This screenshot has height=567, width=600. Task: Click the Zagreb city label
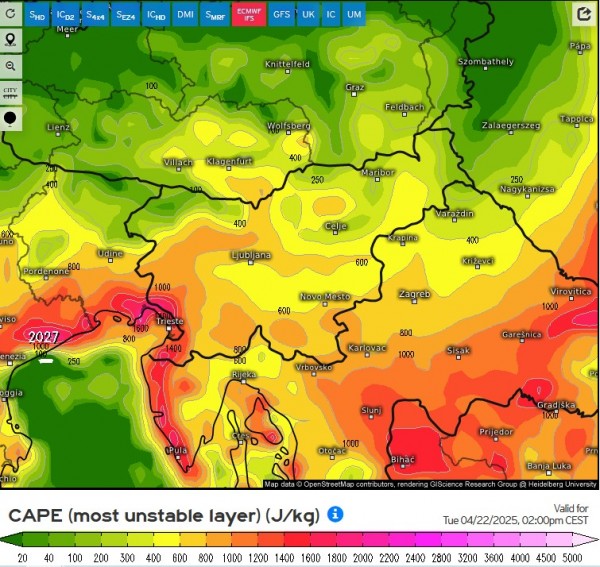pos(415,294)
